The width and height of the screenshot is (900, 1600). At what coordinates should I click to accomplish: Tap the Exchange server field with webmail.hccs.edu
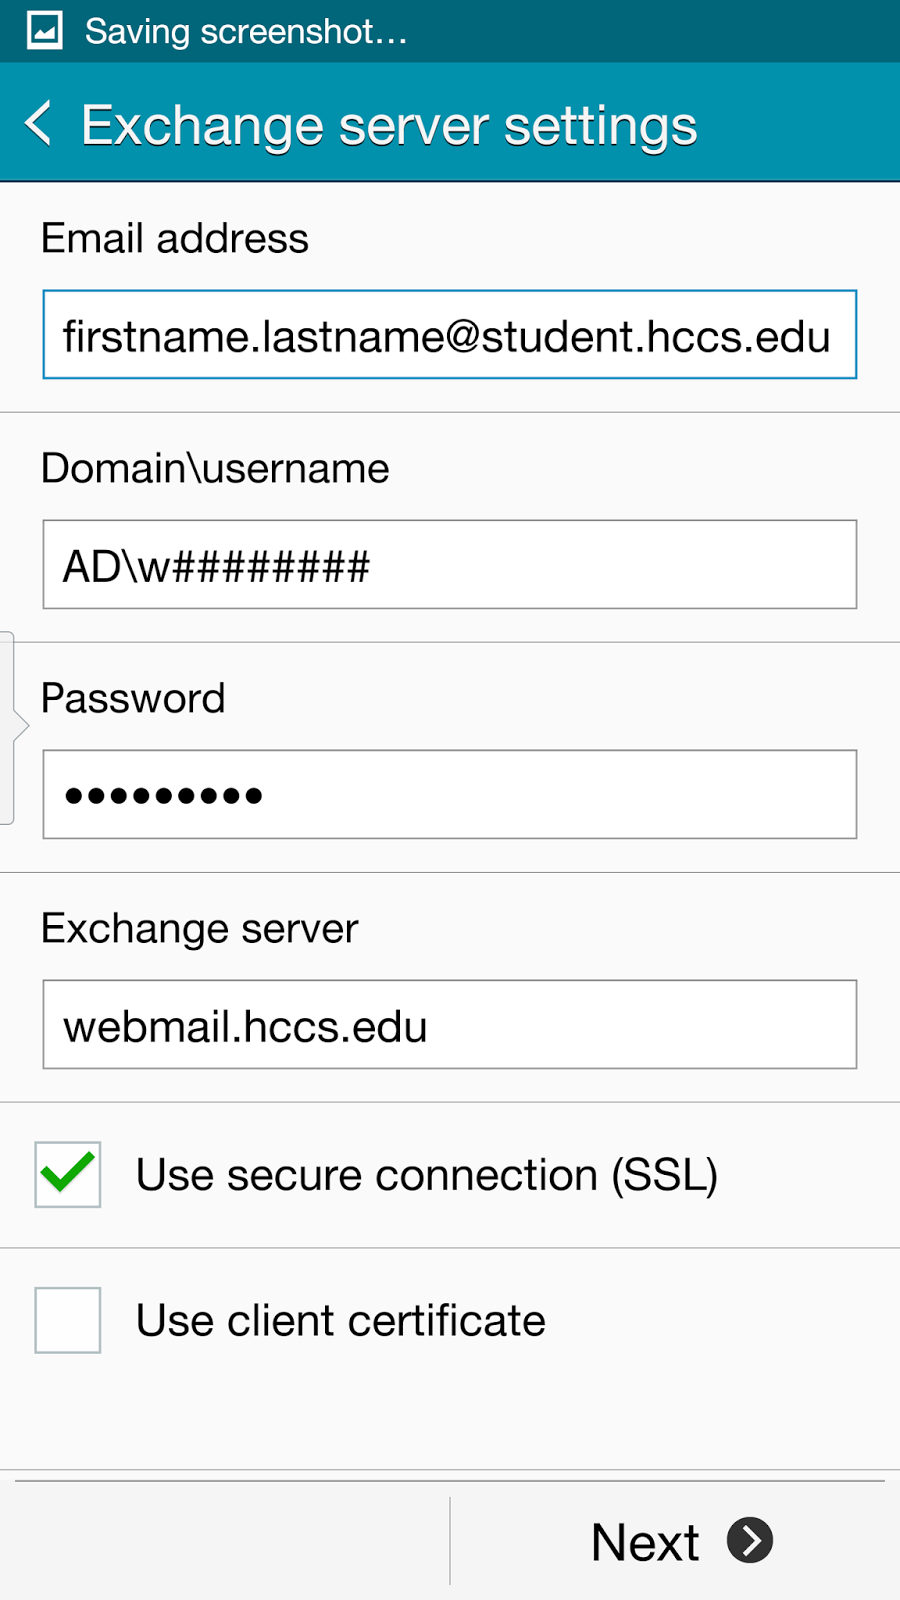[x=449, y=1025]
